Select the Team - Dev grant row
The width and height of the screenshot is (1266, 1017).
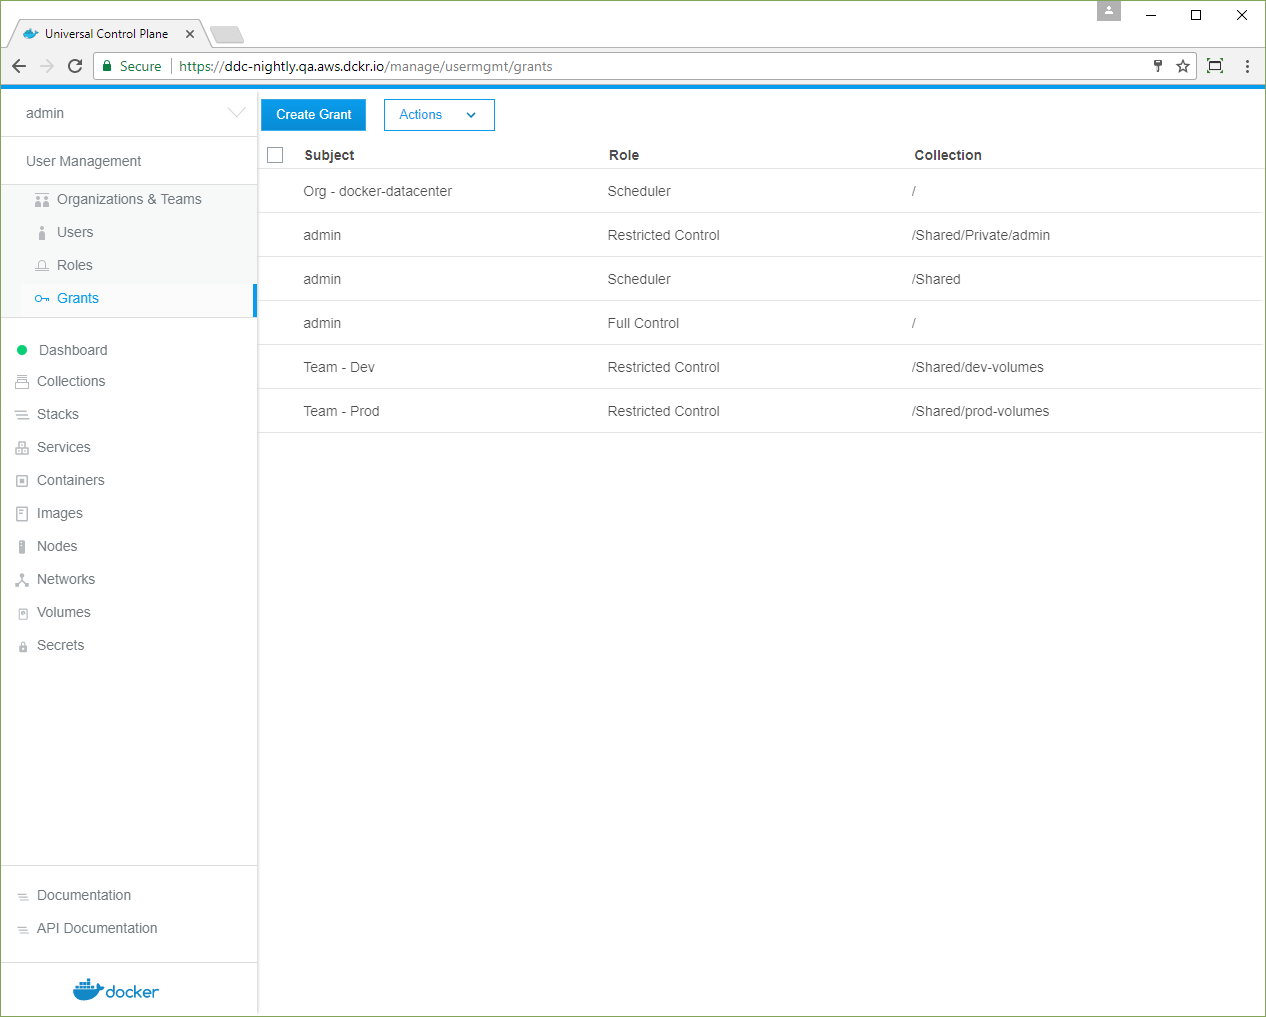(339, 367)
